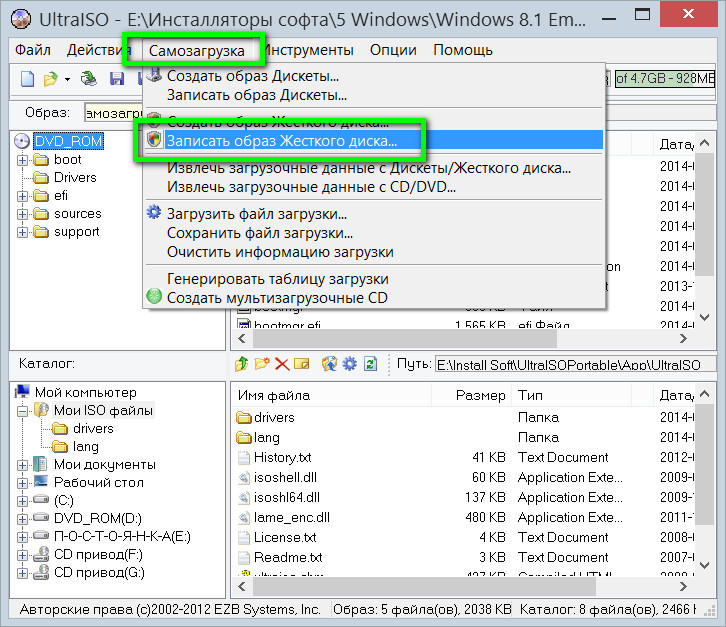Click the Имя файла column header
The image size is (726, 627).
click(x=331, y=395)
